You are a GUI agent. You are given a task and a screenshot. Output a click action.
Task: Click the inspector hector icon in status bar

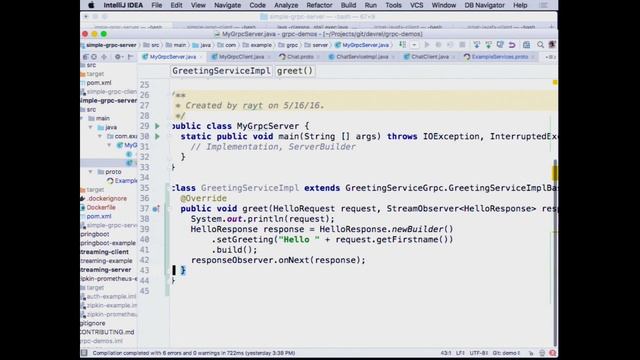542,353
